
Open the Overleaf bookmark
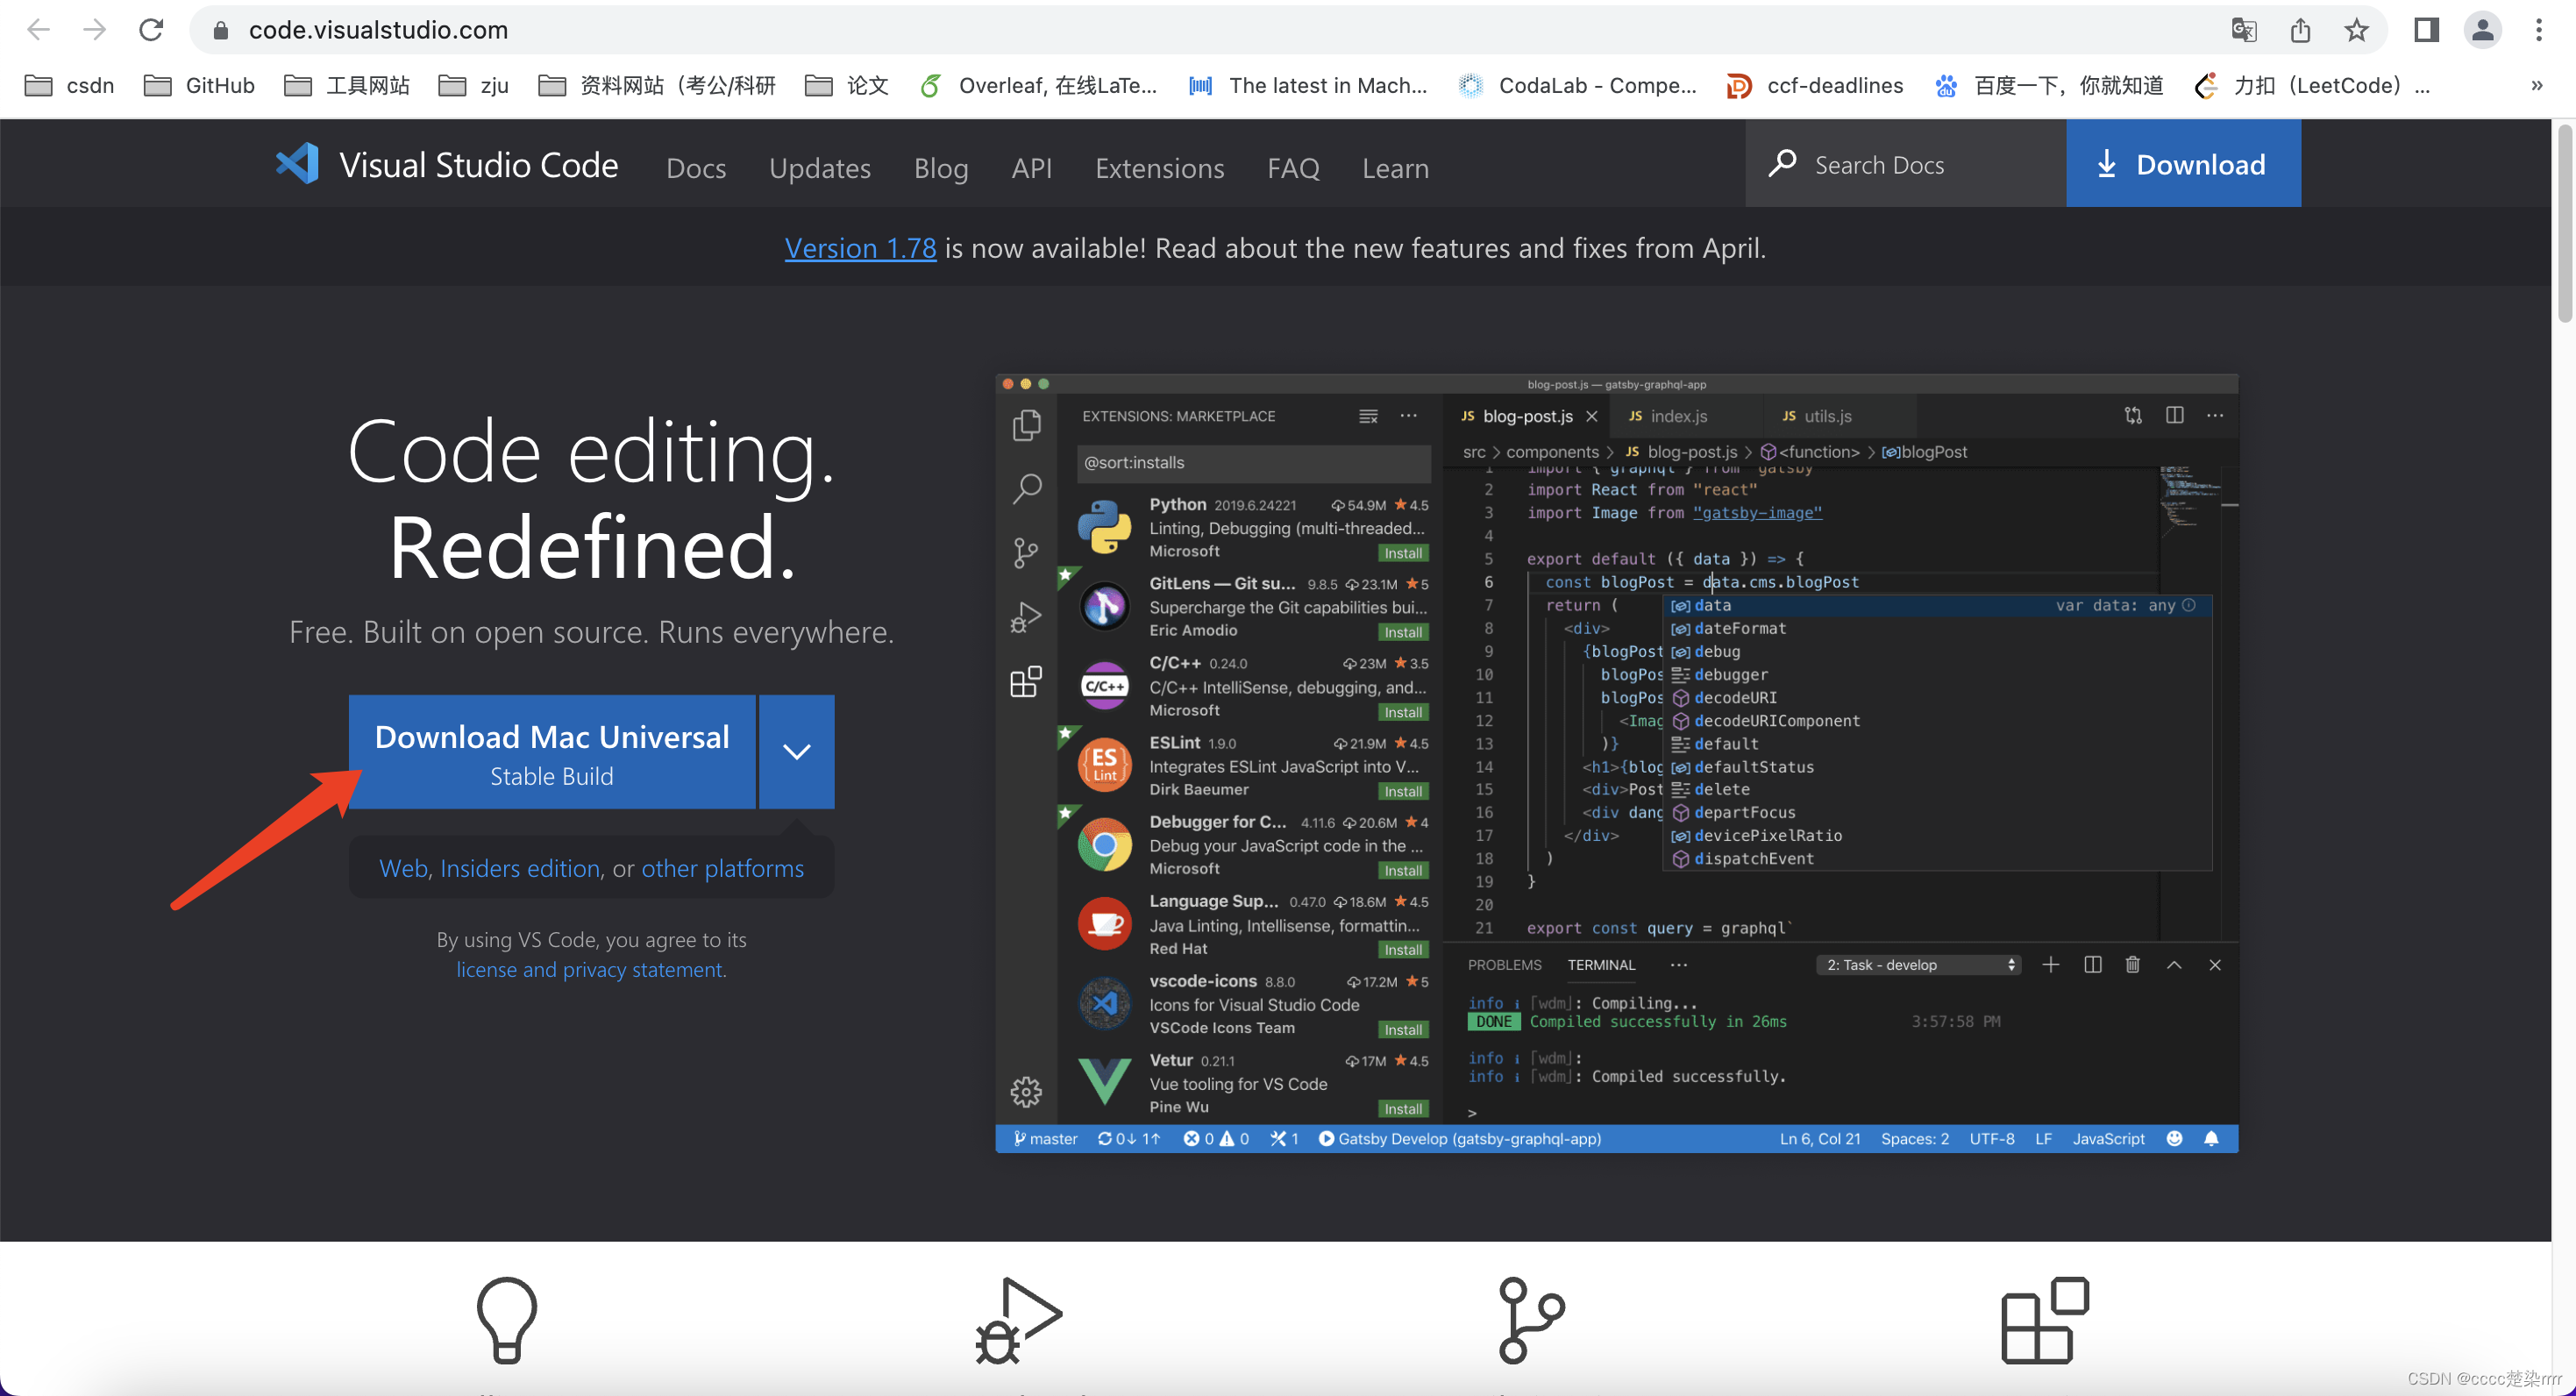pos(1037,86)
